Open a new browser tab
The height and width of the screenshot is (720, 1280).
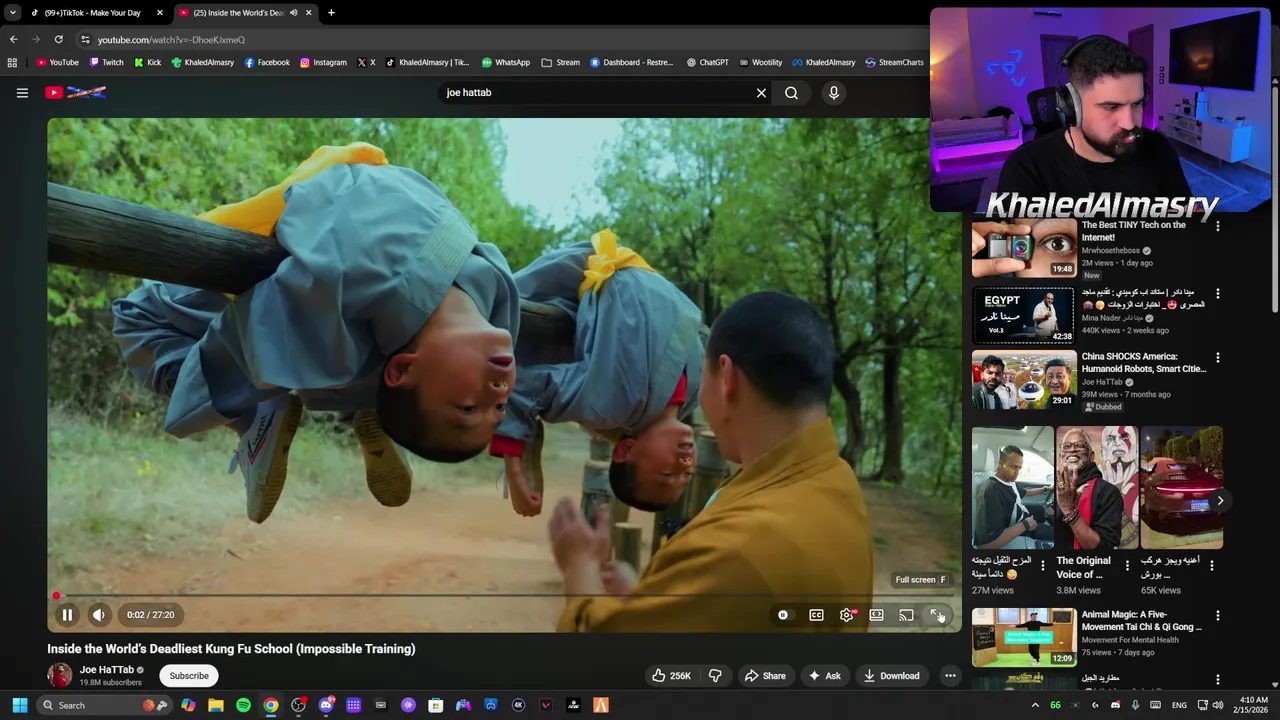pyautogui.click(x=331, y=13)
